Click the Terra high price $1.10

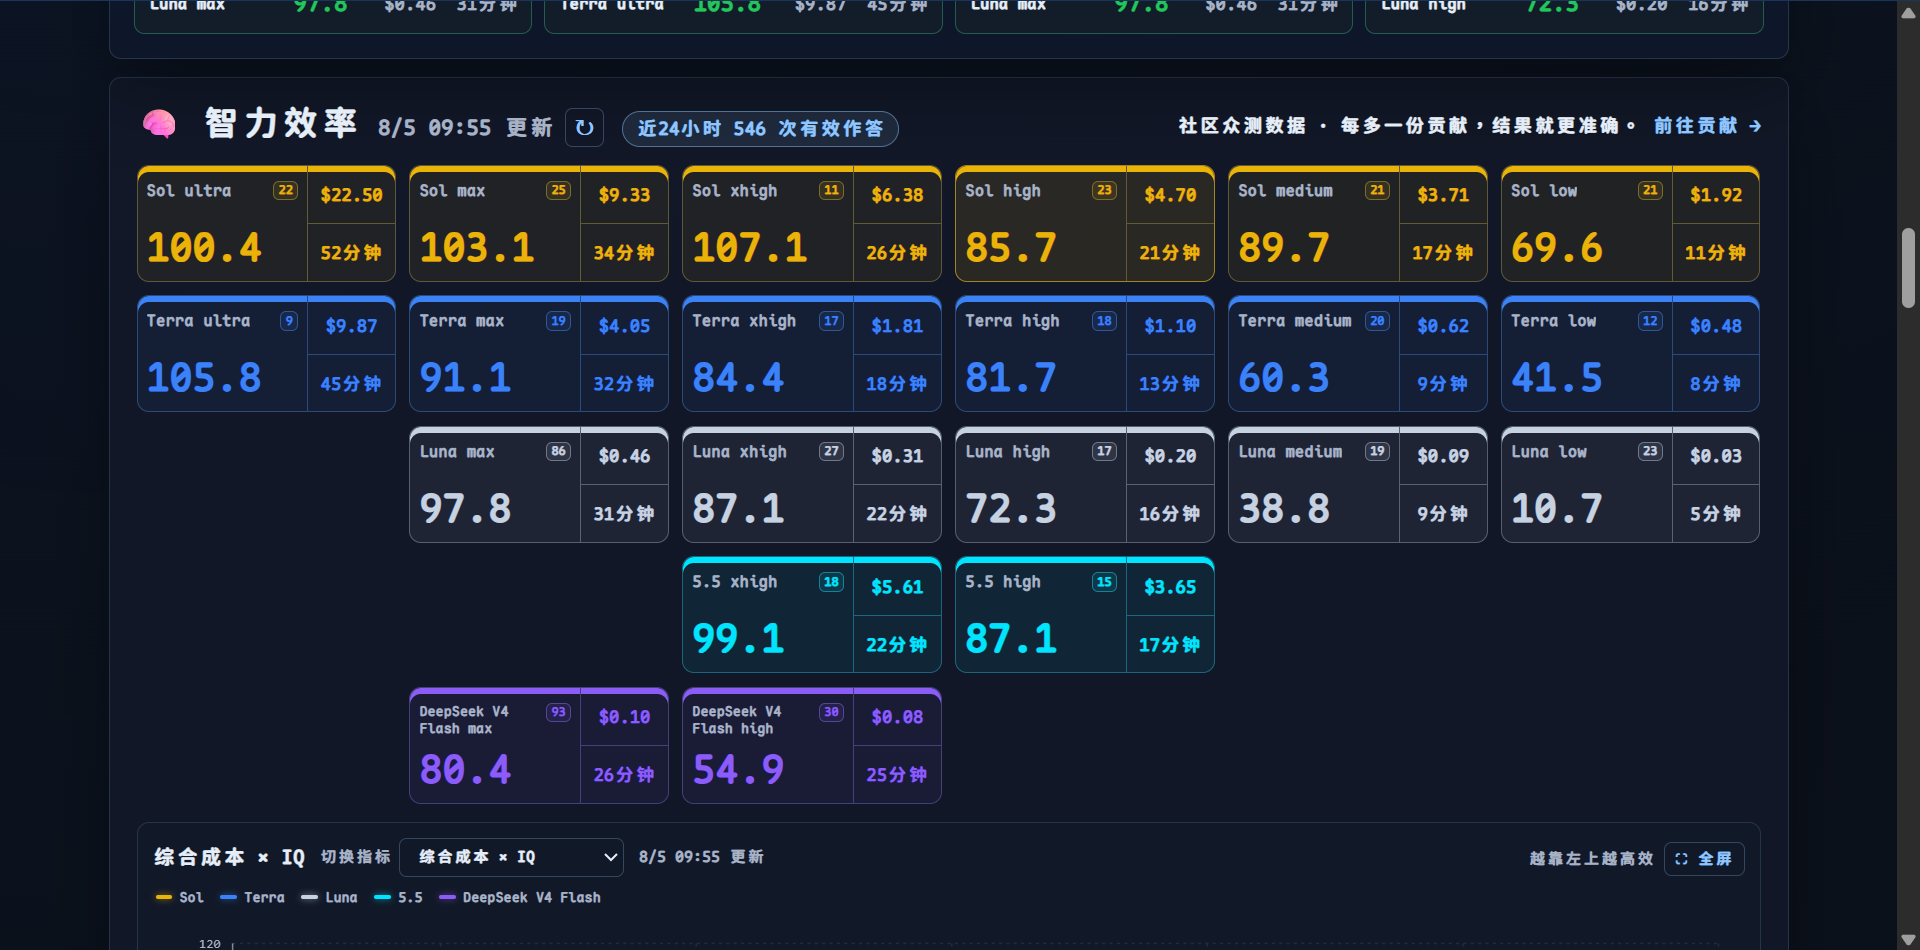(x=1170, y=326)
